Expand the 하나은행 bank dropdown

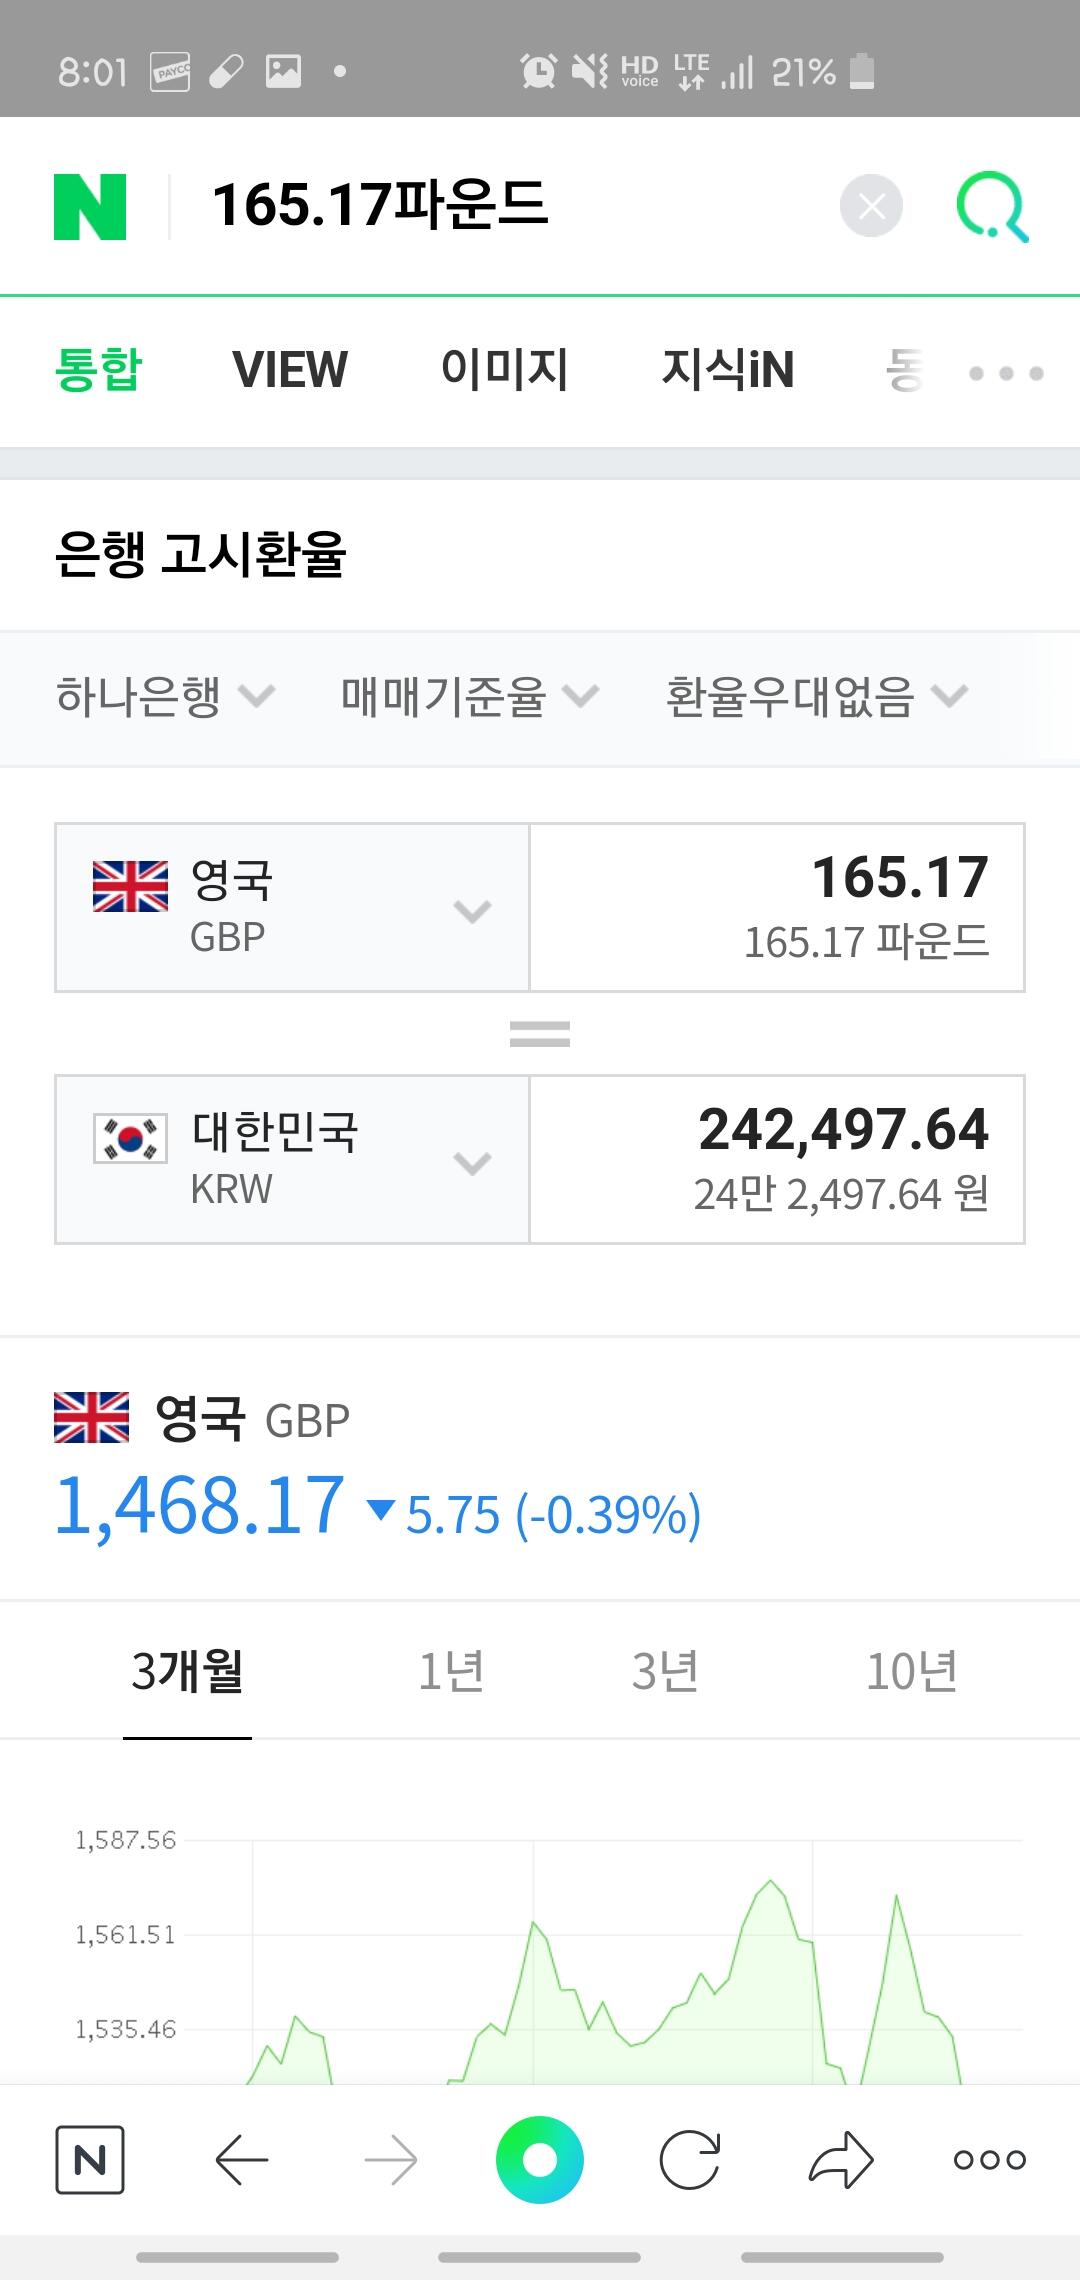pos(165,697)
